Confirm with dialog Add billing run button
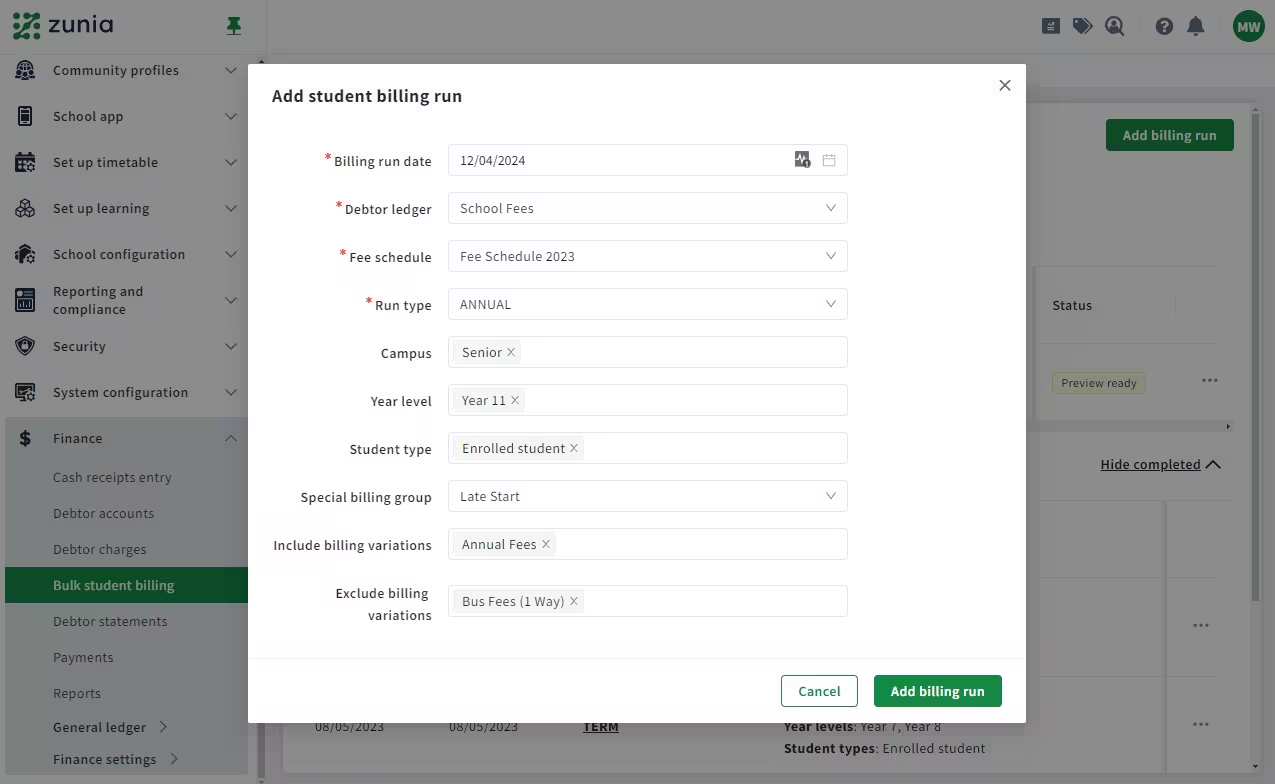This screenshot has width=1275, height=784. tap(937, 691)
